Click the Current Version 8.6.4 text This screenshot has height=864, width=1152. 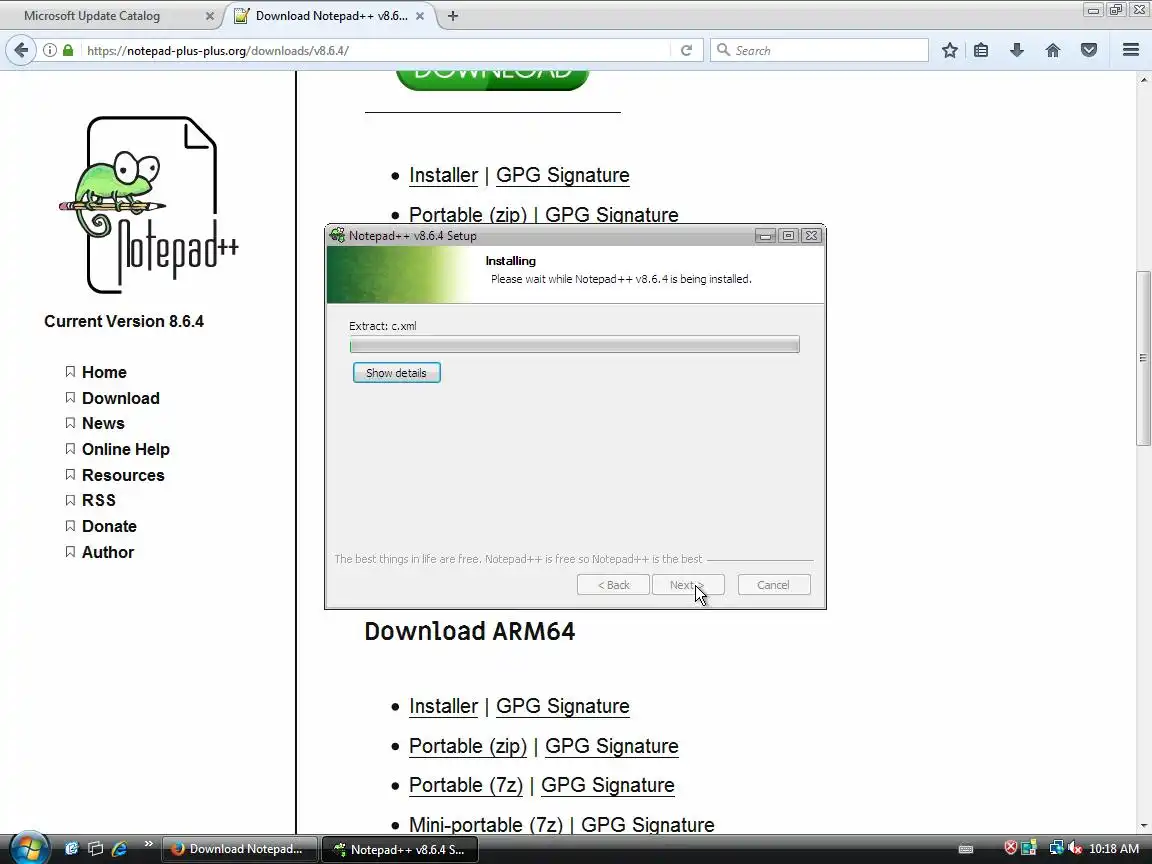click(x=123, y=322)
